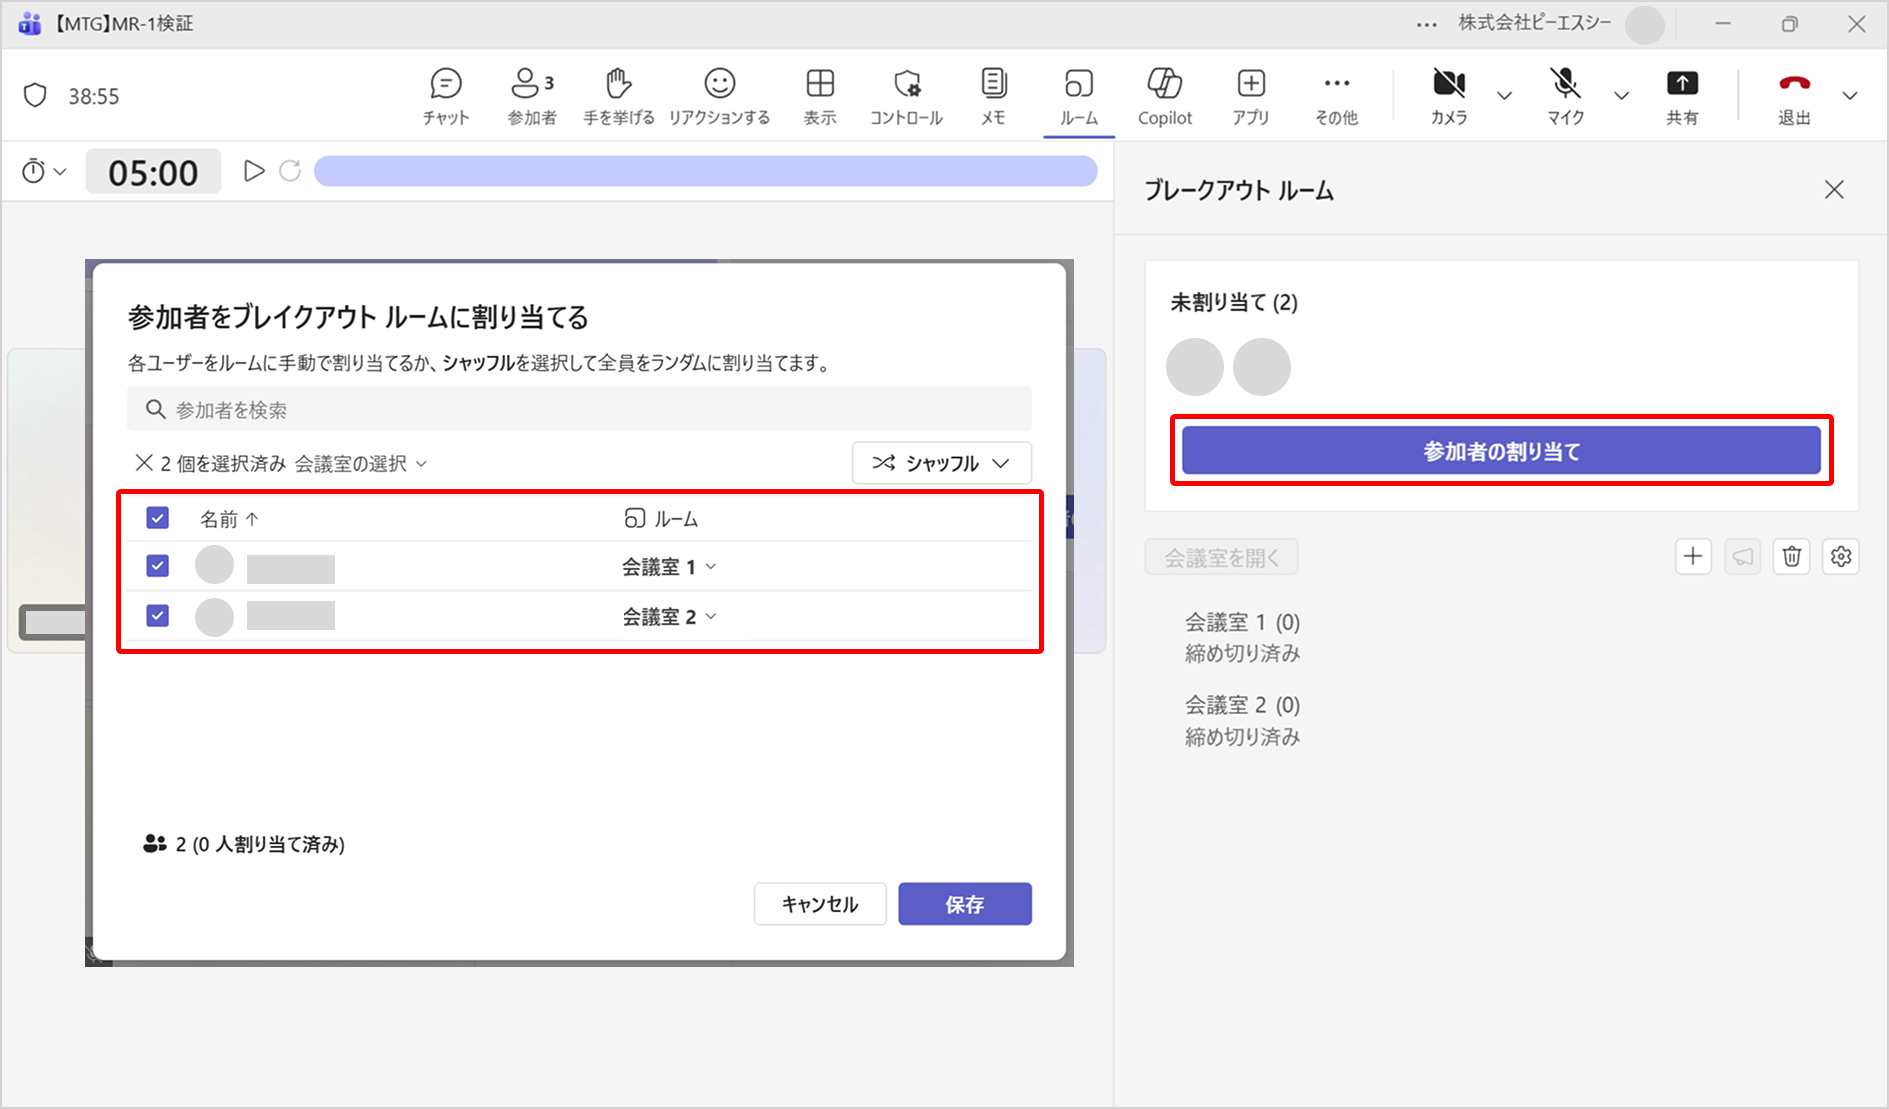
Task: Click the 保存 button
Action: 964,904
